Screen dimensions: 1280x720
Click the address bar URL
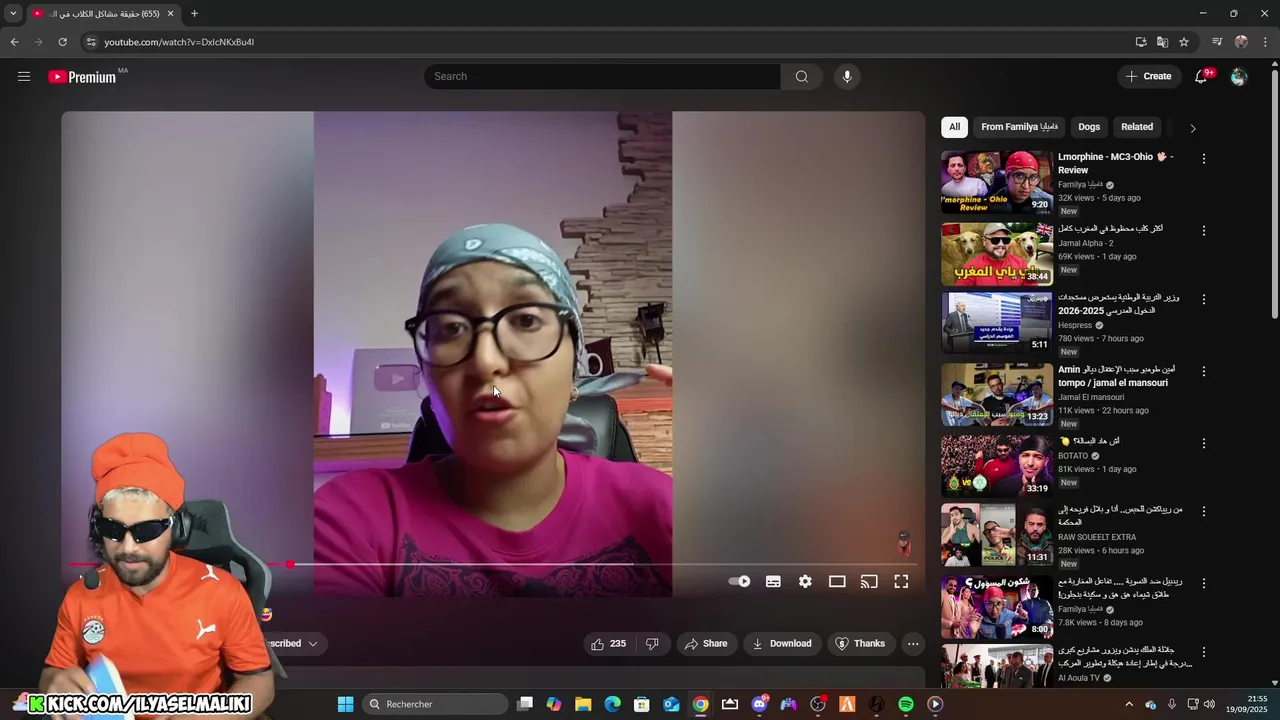coord(179,42)
